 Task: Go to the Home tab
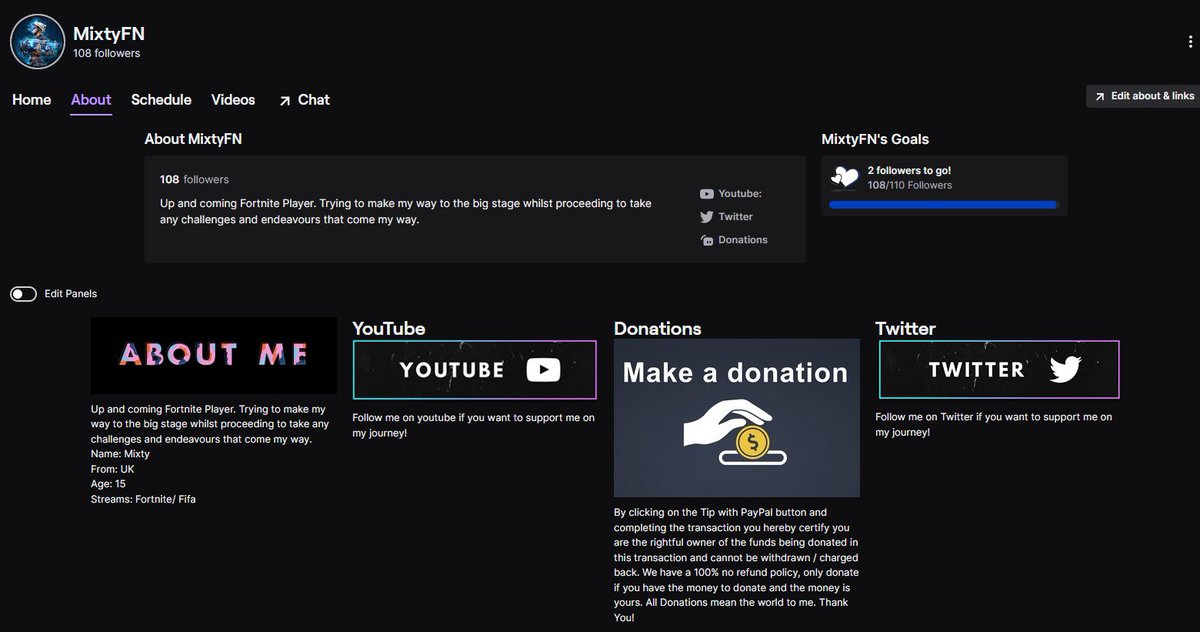coord(31,100)
